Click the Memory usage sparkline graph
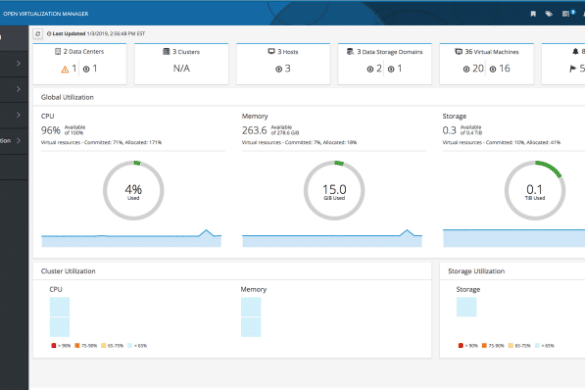 coord(332,238)
